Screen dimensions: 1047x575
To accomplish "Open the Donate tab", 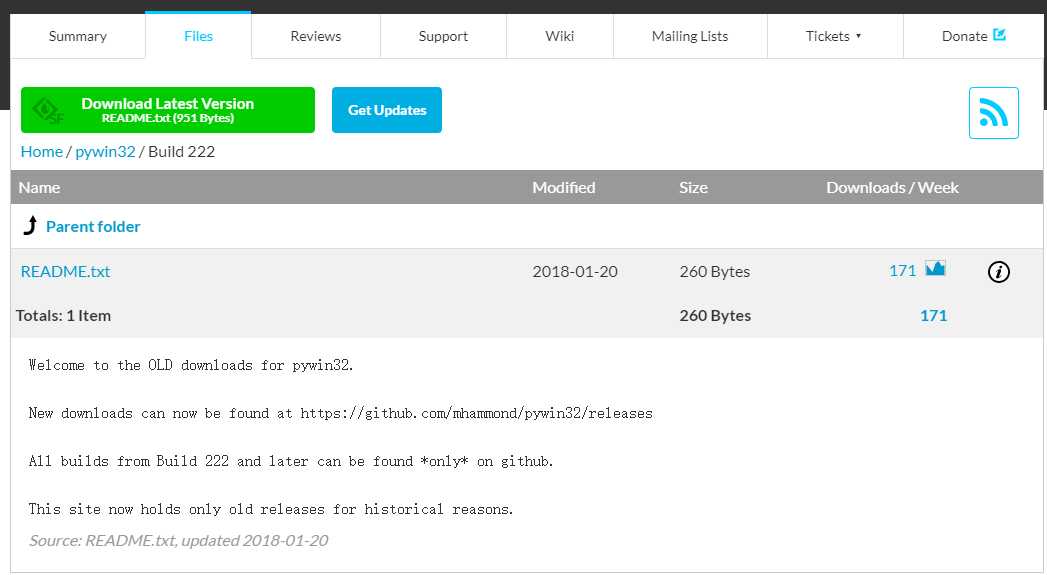I will pyautogui.click(x=973, y=36).
